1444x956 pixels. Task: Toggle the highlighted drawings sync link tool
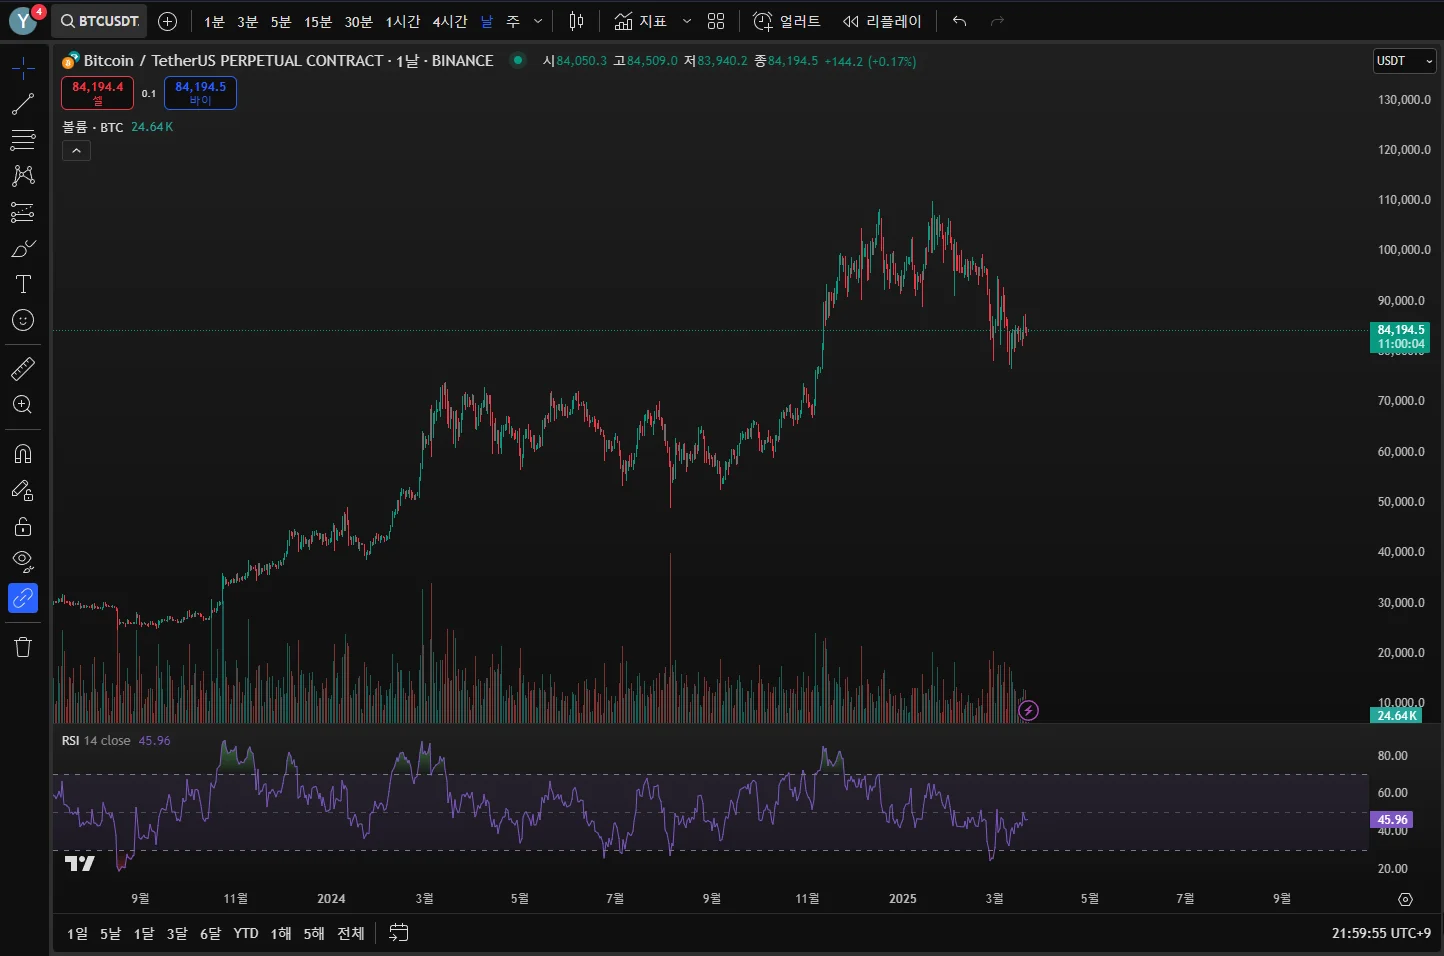click(23, 598)
